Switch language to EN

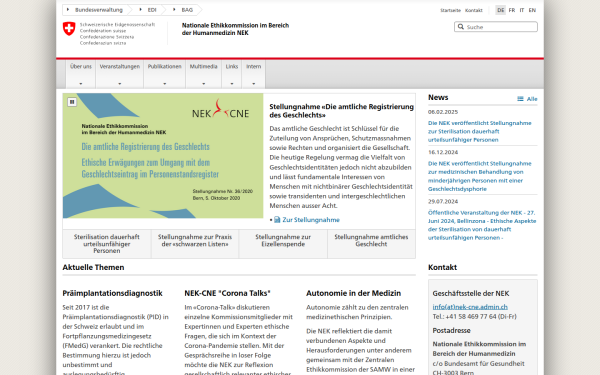pos(532,10)
